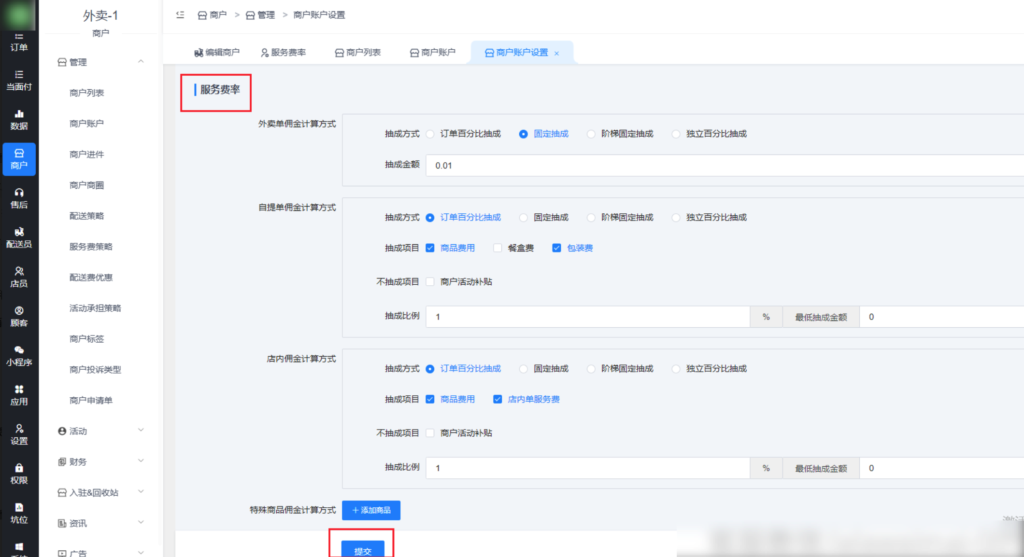Switch to the 服务费率 tab

coord(283,52)
